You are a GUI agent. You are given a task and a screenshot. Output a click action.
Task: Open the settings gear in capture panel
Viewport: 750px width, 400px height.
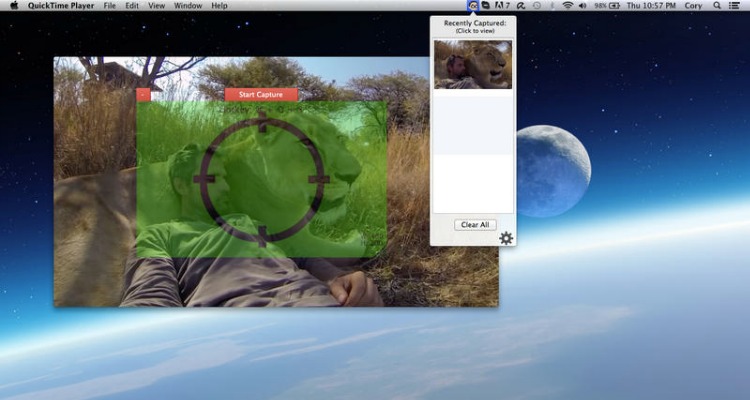point(506,238)
